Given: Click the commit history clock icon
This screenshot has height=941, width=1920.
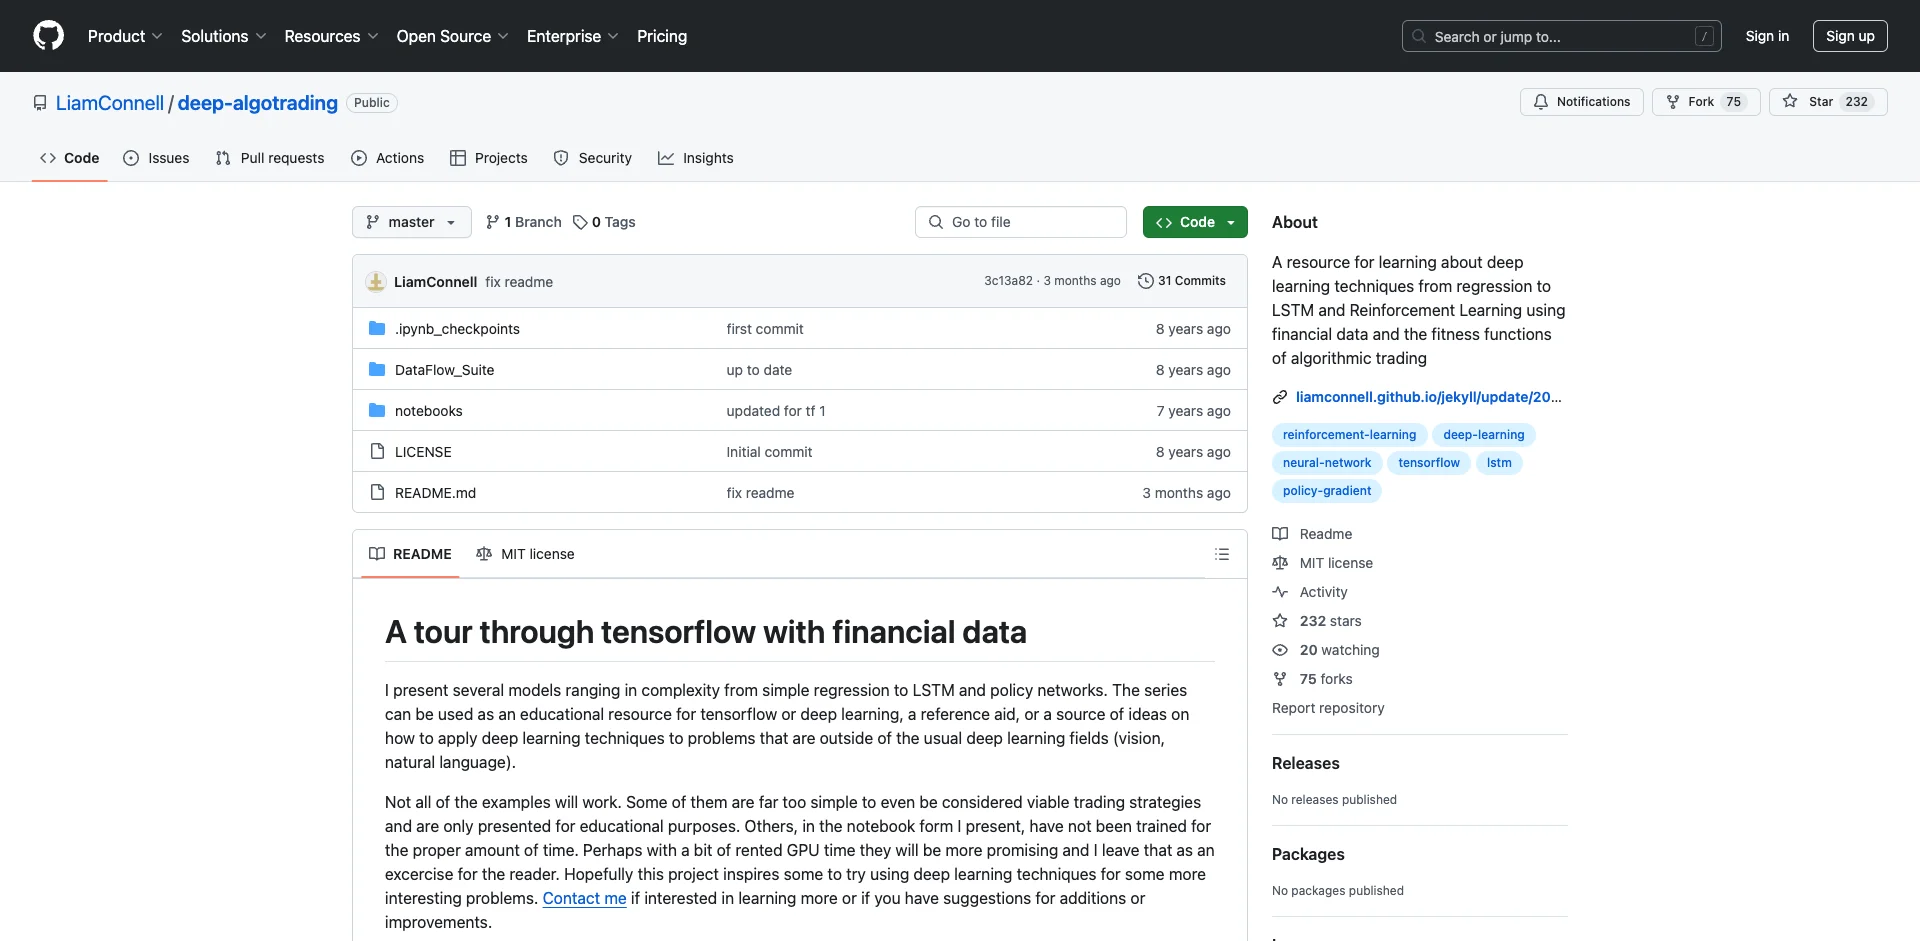Looking at the screenshot, I should point(1146,281).
